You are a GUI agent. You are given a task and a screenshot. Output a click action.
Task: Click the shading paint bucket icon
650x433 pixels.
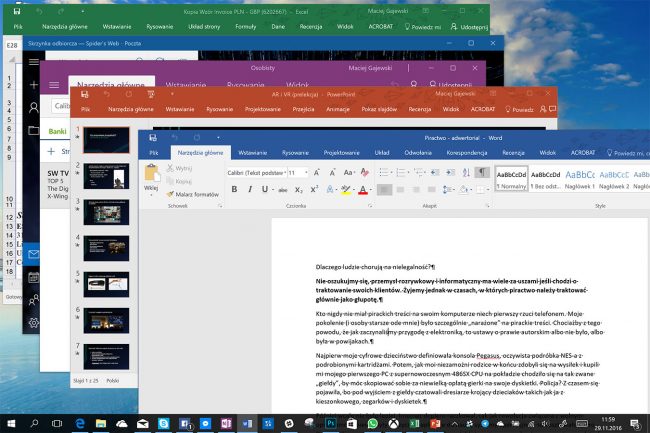463,190
